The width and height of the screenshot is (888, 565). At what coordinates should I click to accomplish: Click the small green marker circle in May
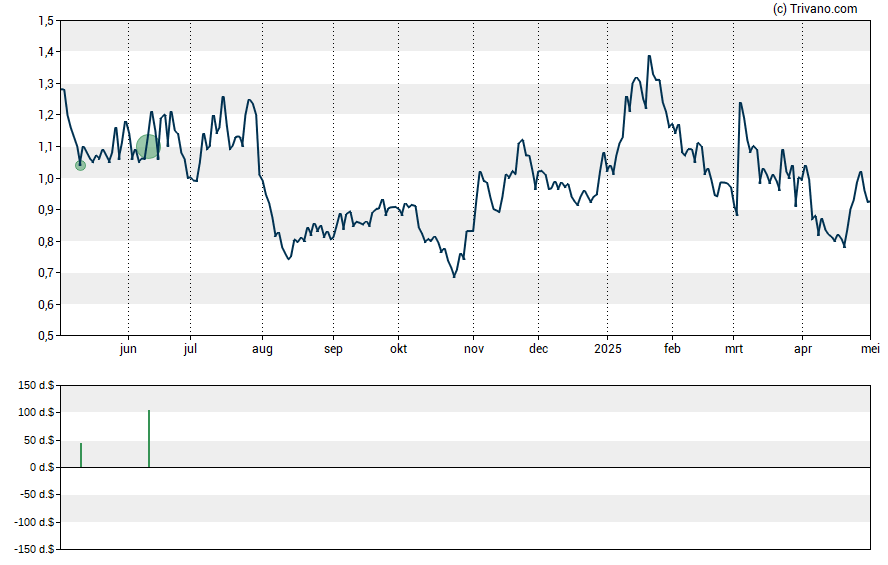[80, 165]
